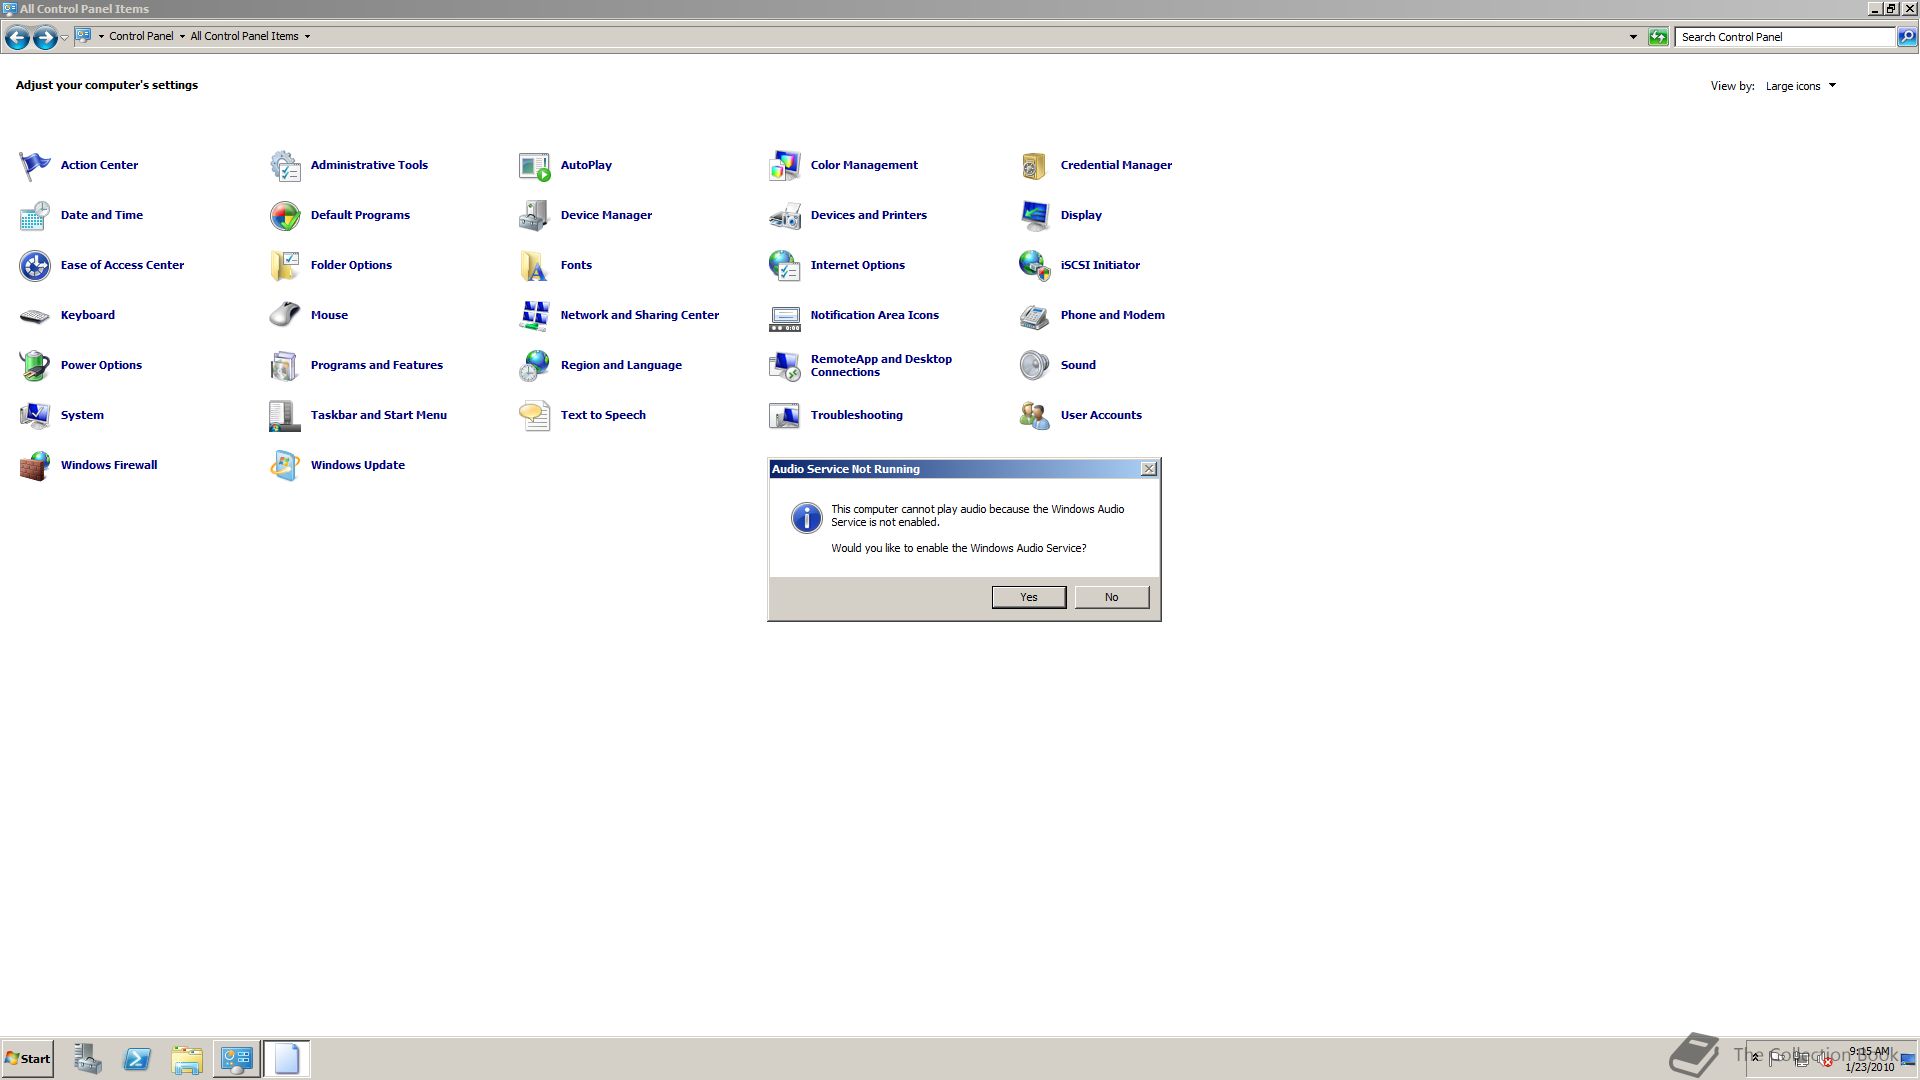Click the search magnifier button
This screenshot has height=1080, width=1920.
coord(1907,37)
